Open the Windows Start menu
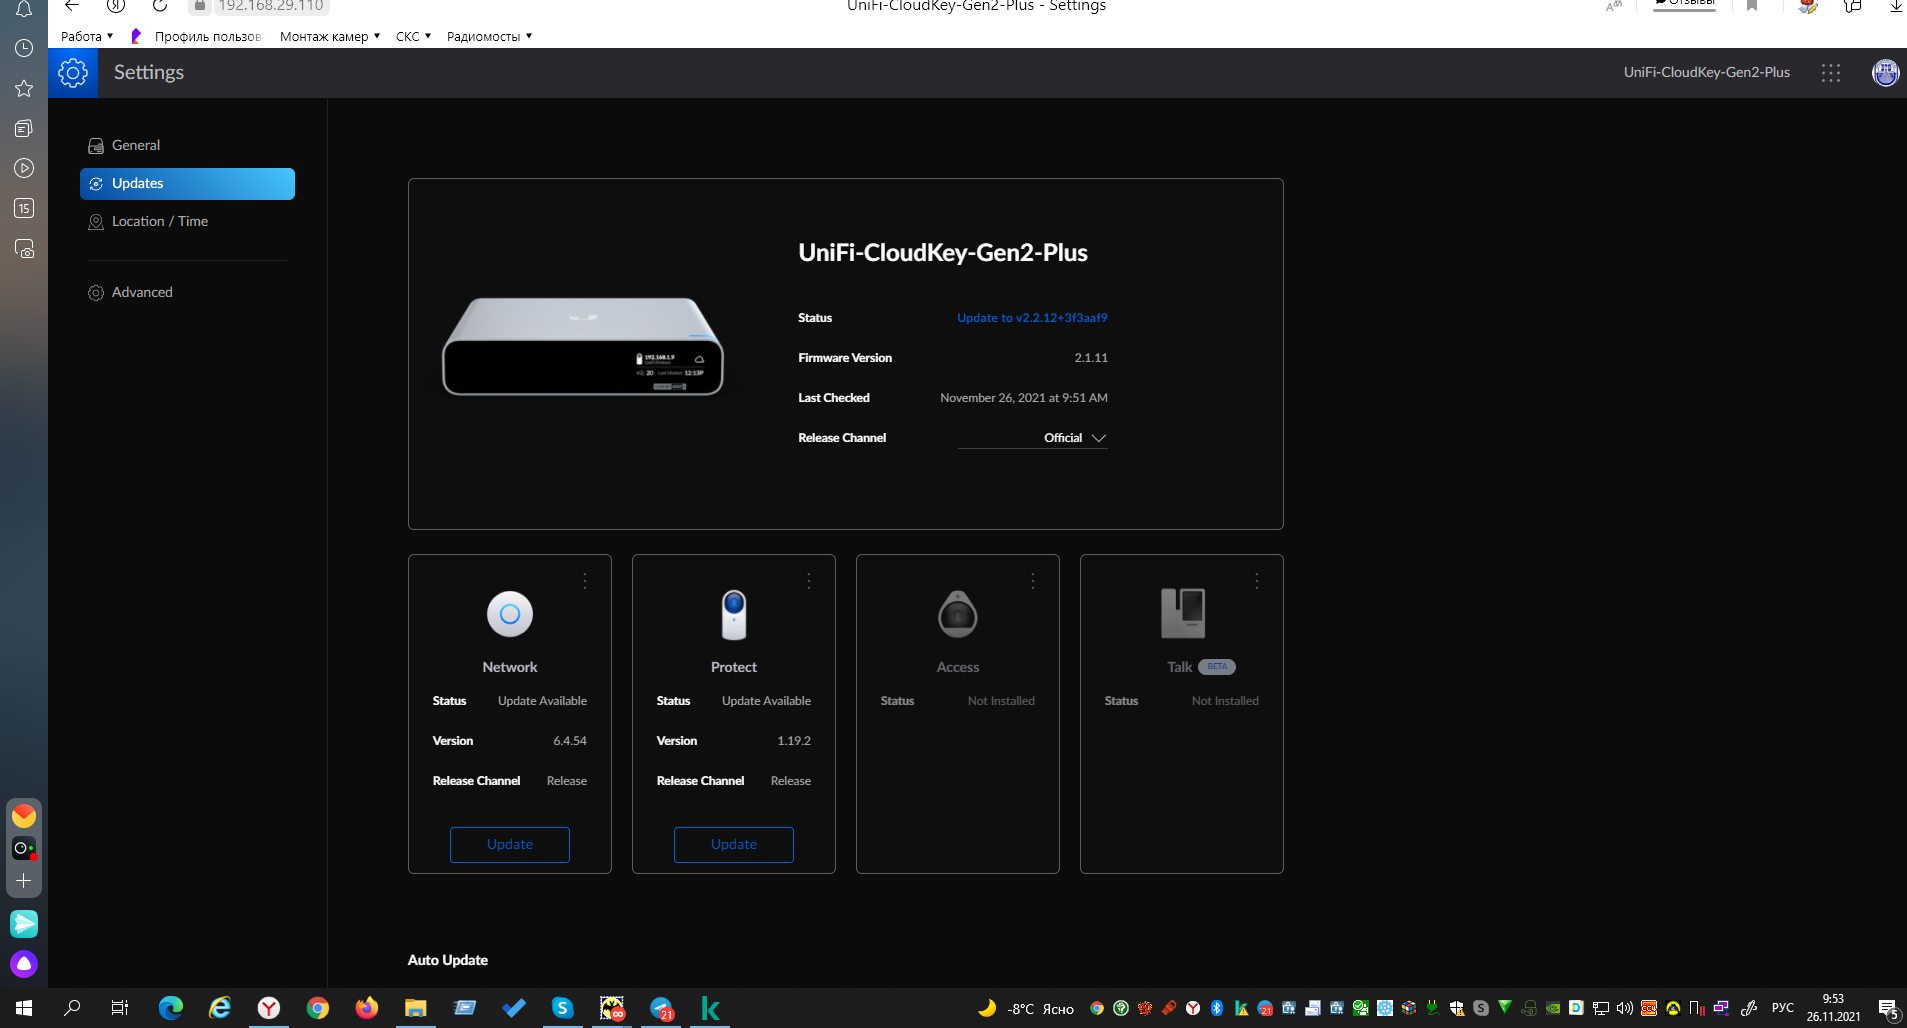1907x1028 pixels. tap(24, 1008)
